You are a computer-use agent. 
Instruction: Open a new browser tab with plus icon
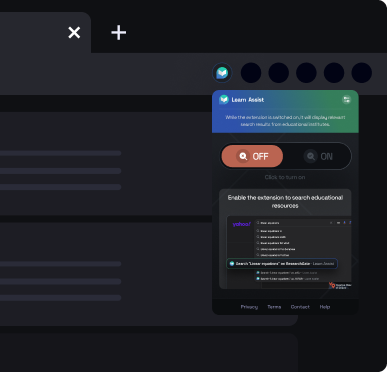click(x=119, y=33)
